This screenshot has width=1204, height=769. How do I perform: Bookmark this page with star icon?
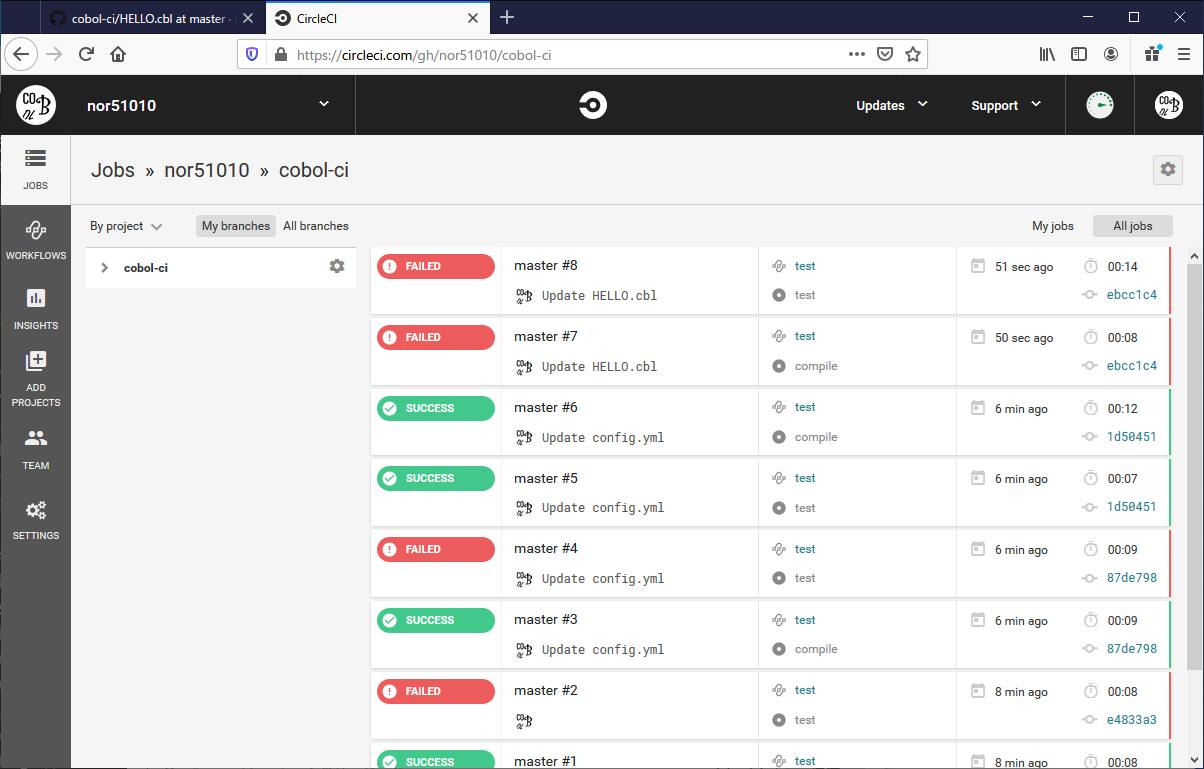point(912,54)
